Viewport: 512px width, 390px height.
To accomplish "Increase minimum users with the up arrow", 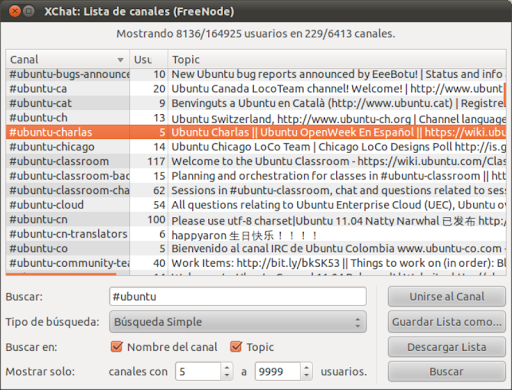I will [x=227, y=367].
